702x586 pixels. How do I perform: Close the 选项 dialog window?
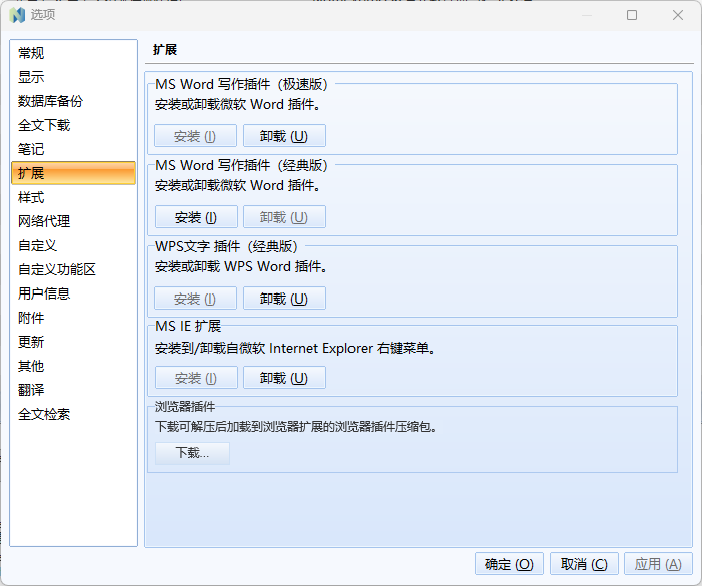click(x=678, y=15)
